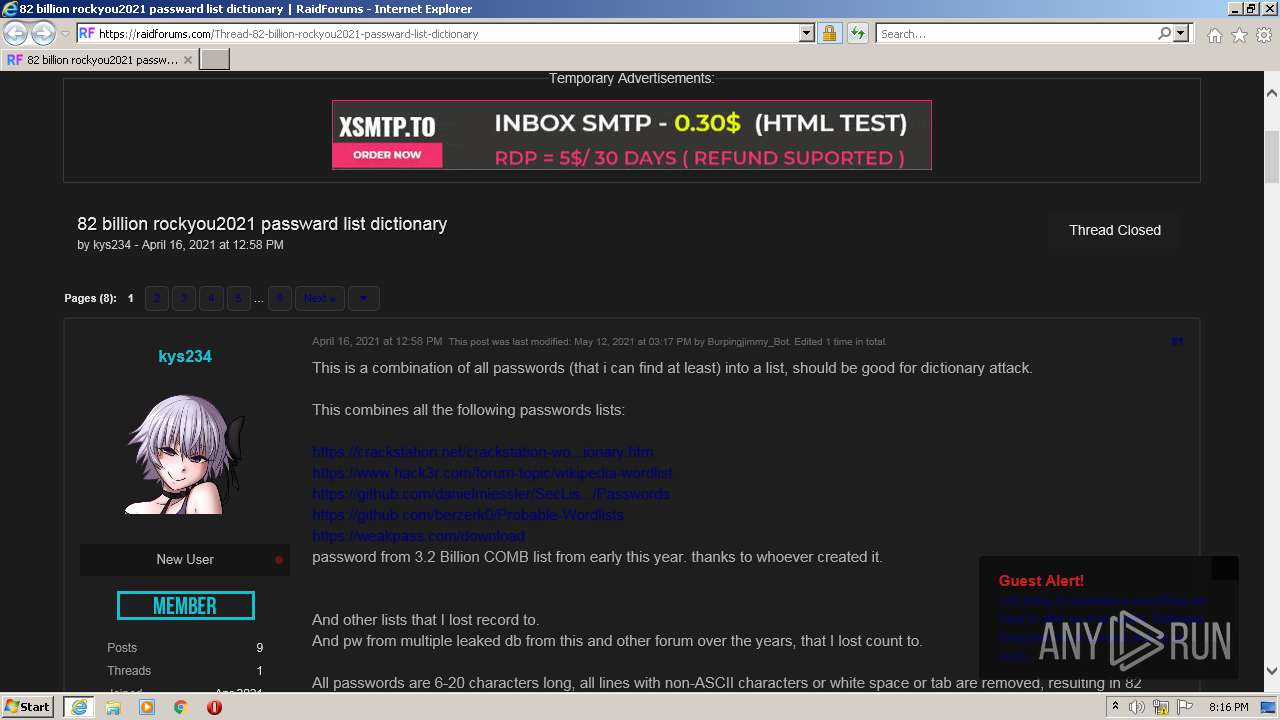Screen dimensions: 1280x720
Task: Open the media player taskbar icon
Action: click(147, 707)
